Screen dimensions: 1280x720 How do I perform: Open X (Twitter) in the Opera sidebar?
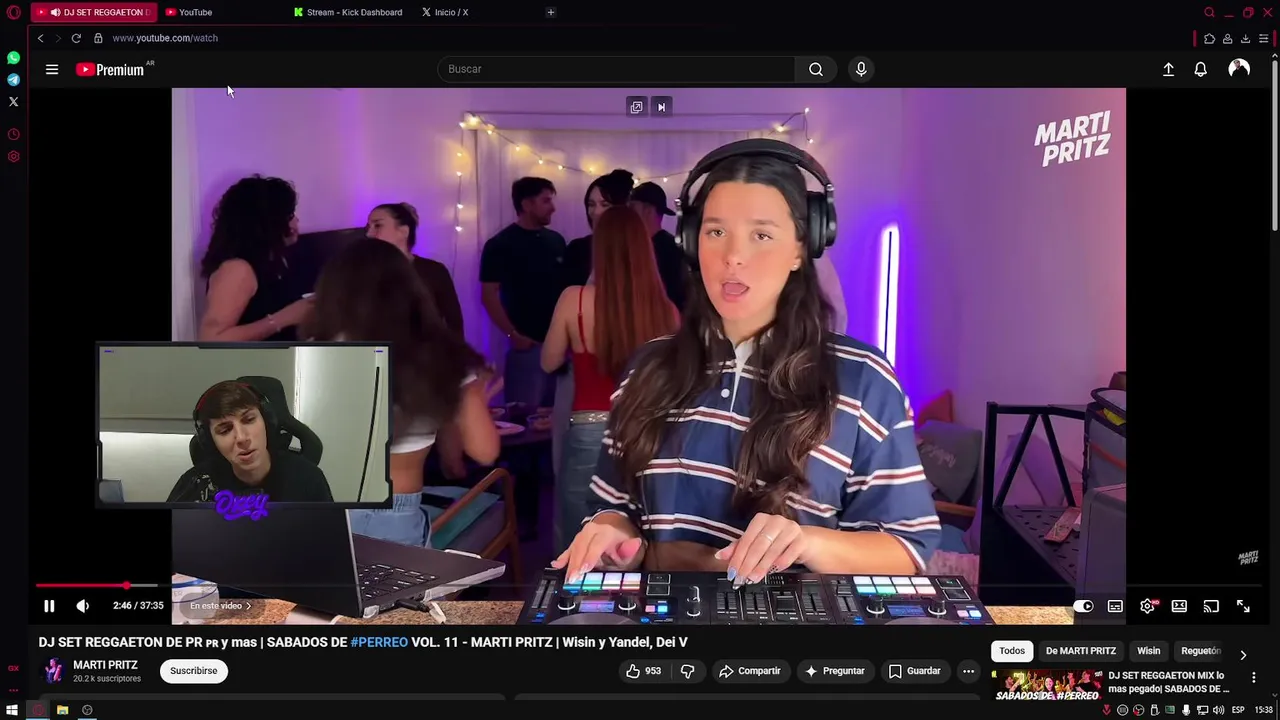[13, 102]
